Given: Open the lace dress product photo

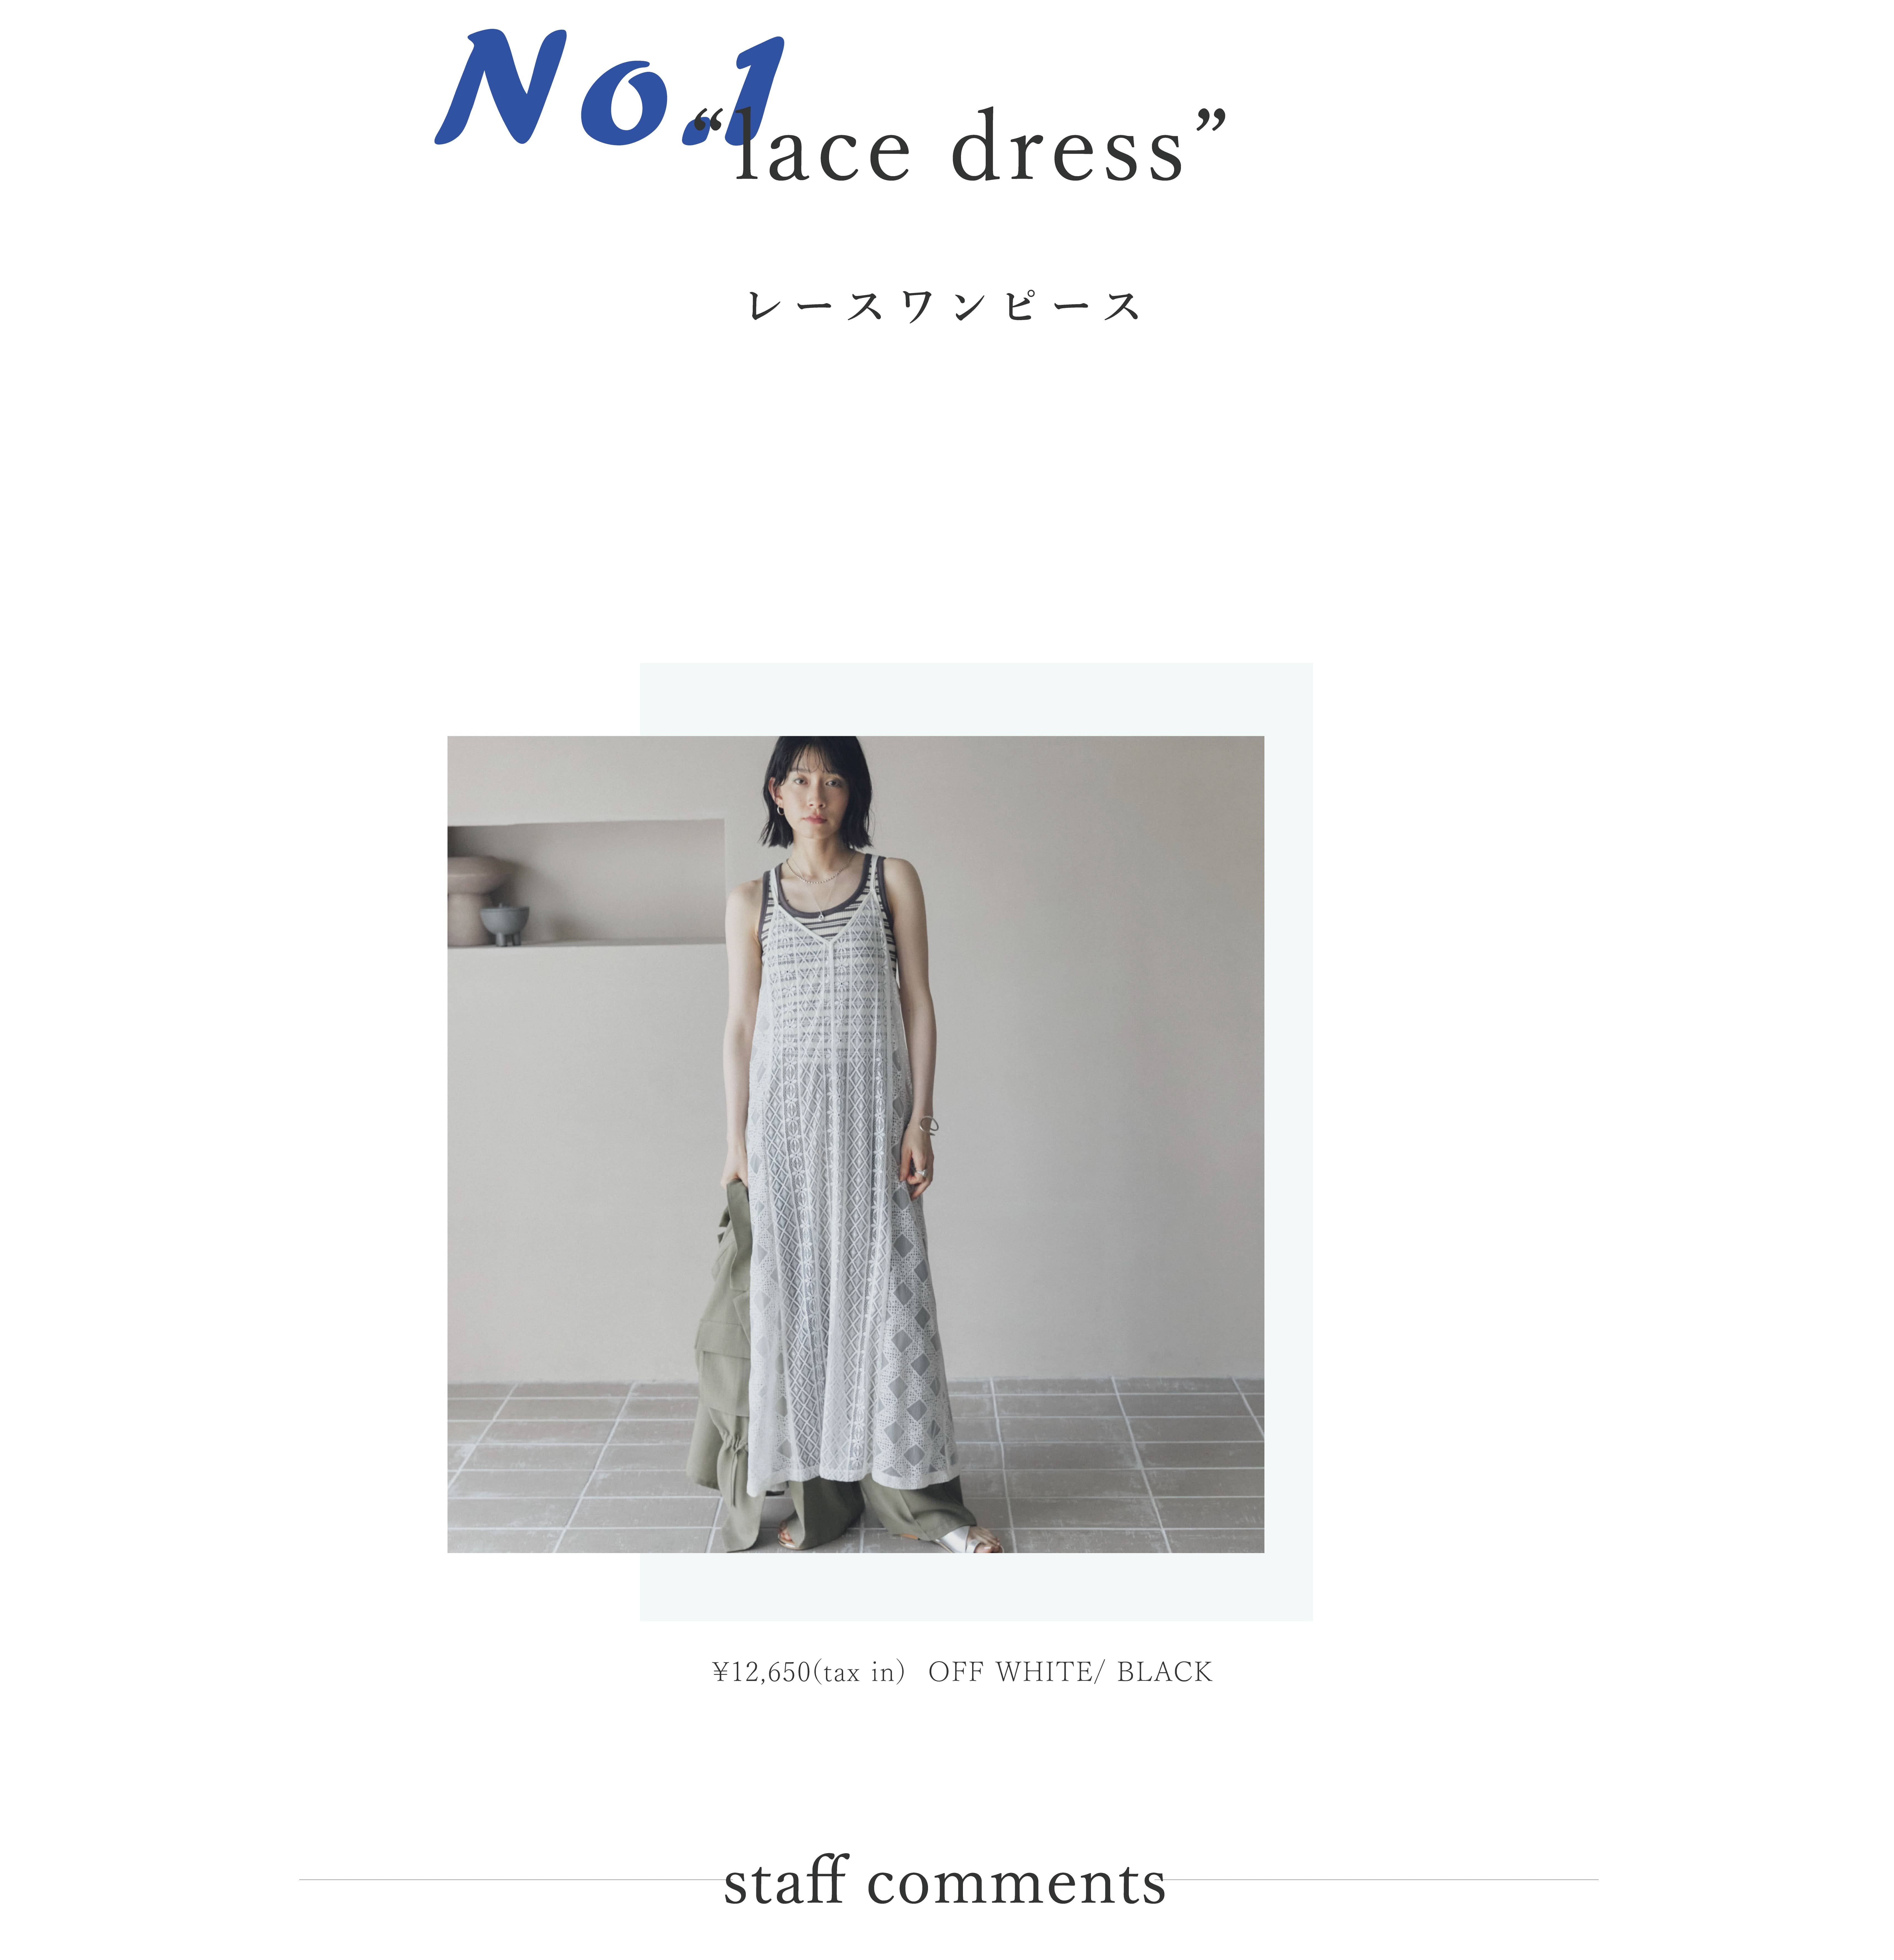Looking at the screenshot, I should 855,1144.
